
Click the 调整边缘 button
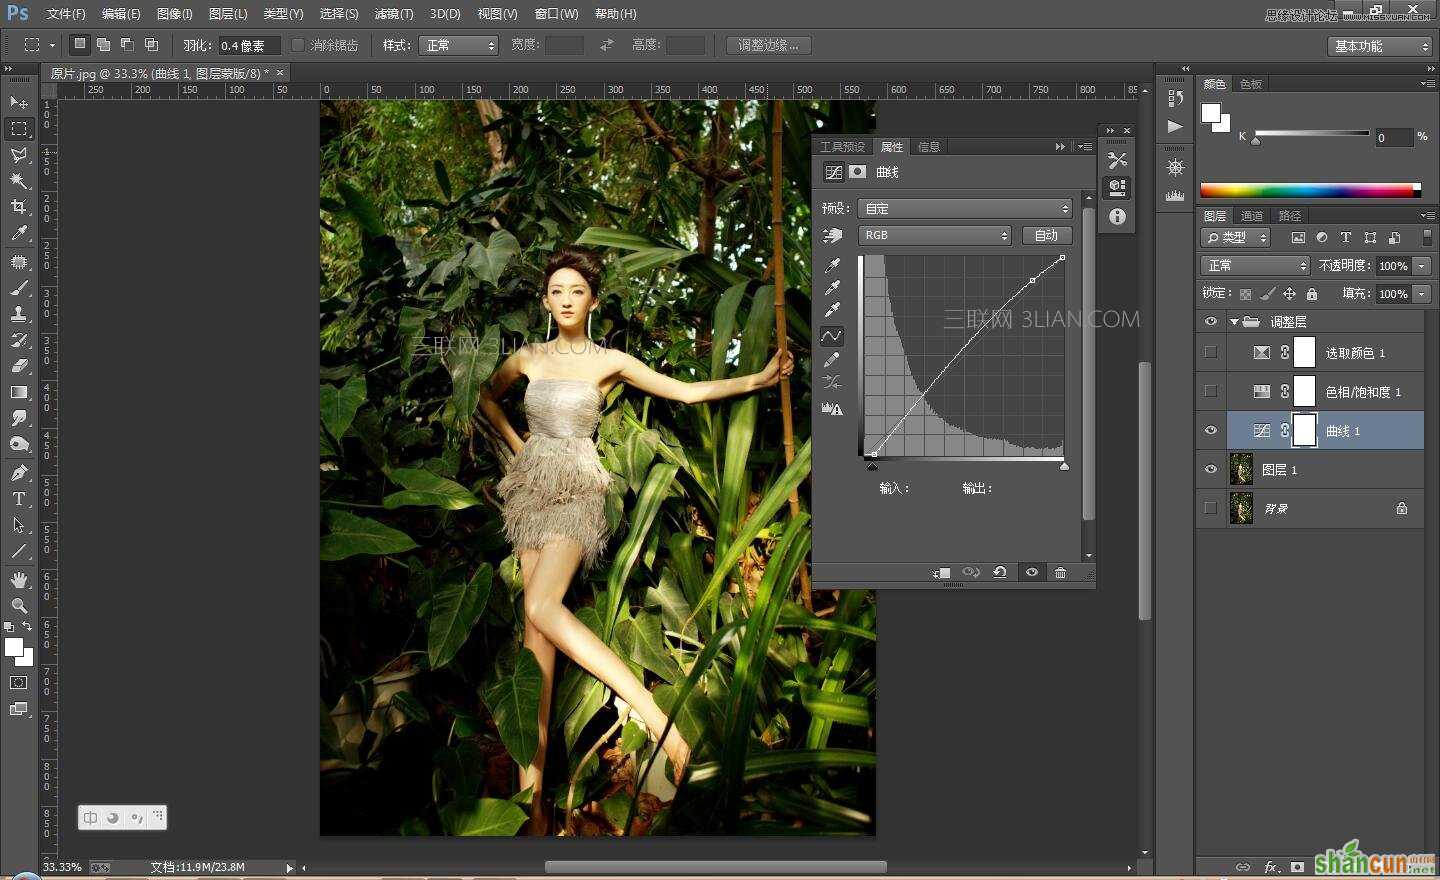coord(768,45)
